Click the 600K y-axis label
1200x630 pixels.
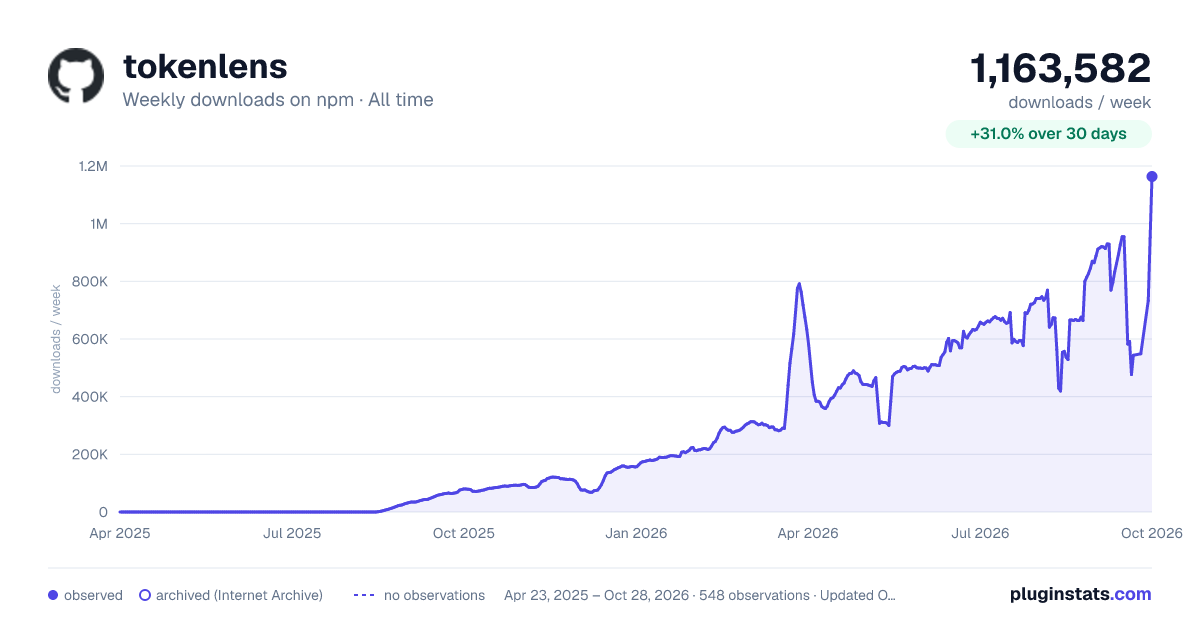(91, 339)
